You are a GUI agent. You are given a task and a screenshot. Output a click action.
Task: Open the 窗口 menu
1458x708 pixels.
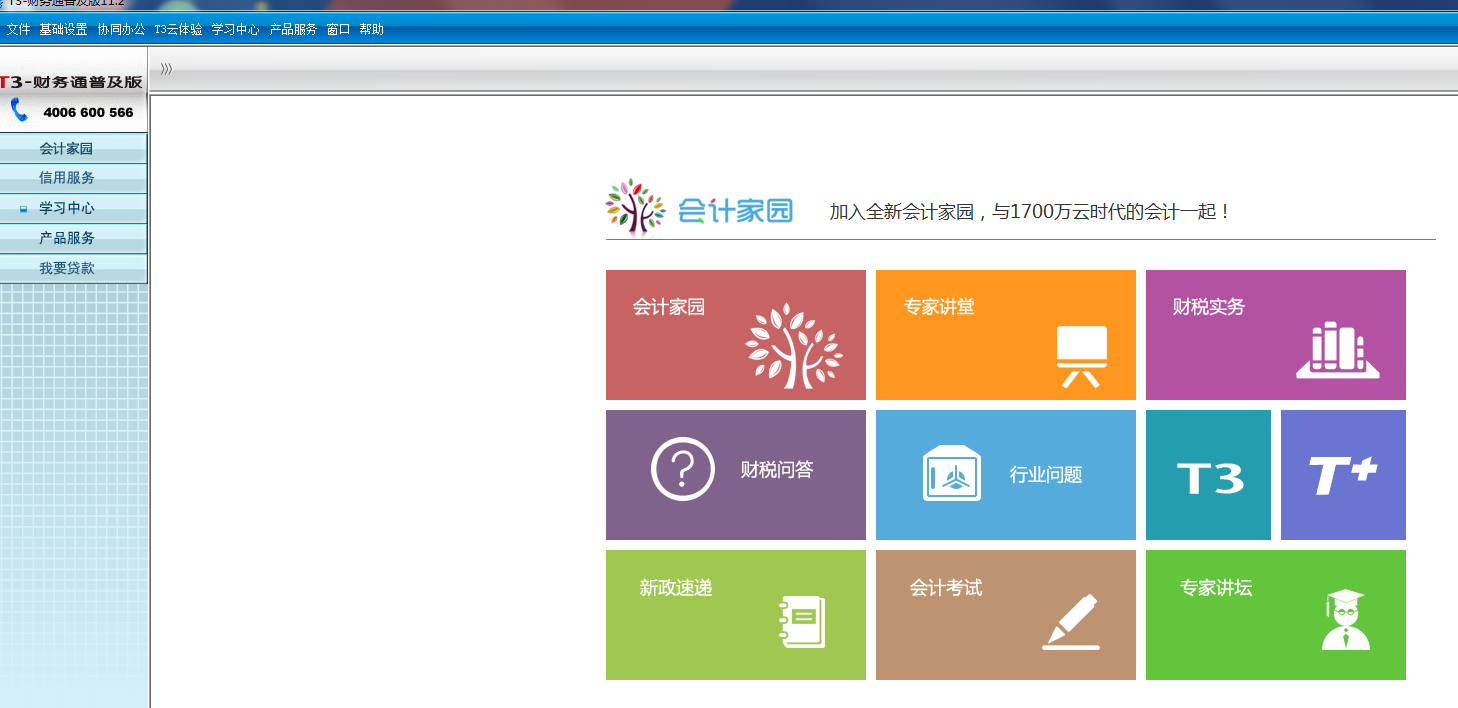tap(338, 30)
